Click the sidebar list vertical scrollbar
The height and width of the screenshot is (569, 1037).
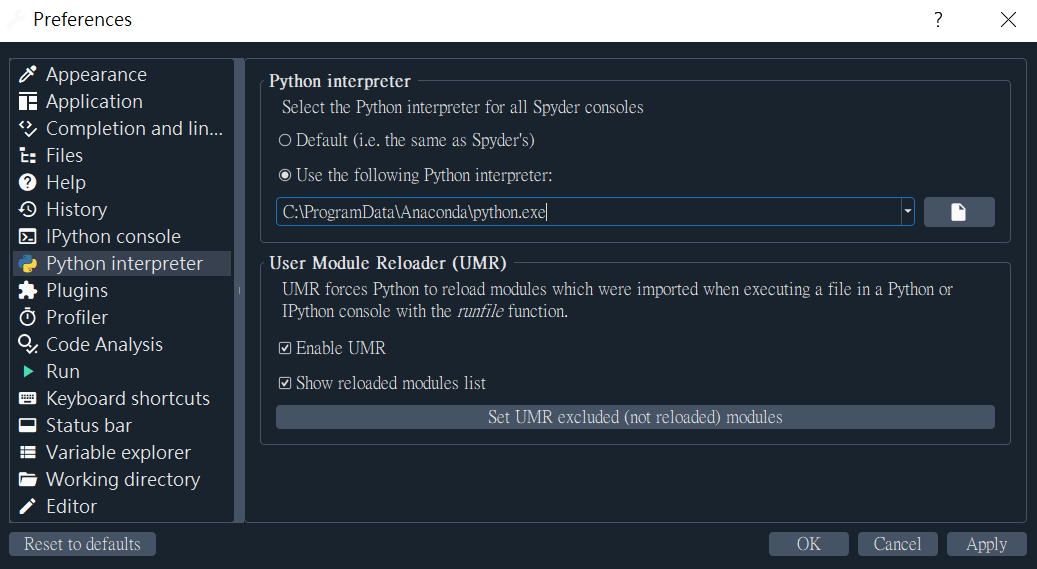point(239,290)
